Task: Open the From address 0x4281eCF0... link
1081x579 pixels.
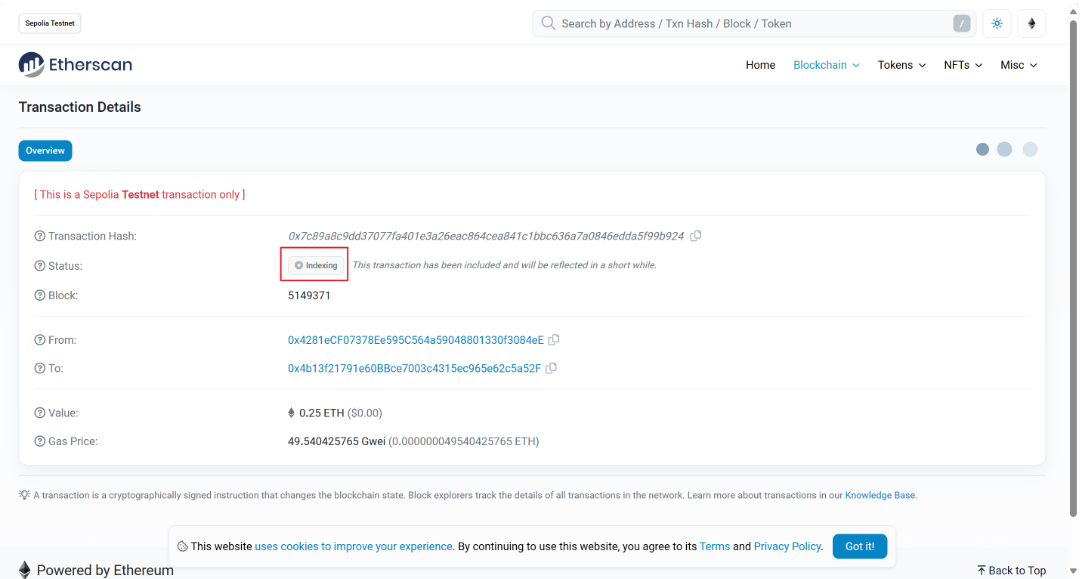Action: pyautogui.click(x=416, y=340)
